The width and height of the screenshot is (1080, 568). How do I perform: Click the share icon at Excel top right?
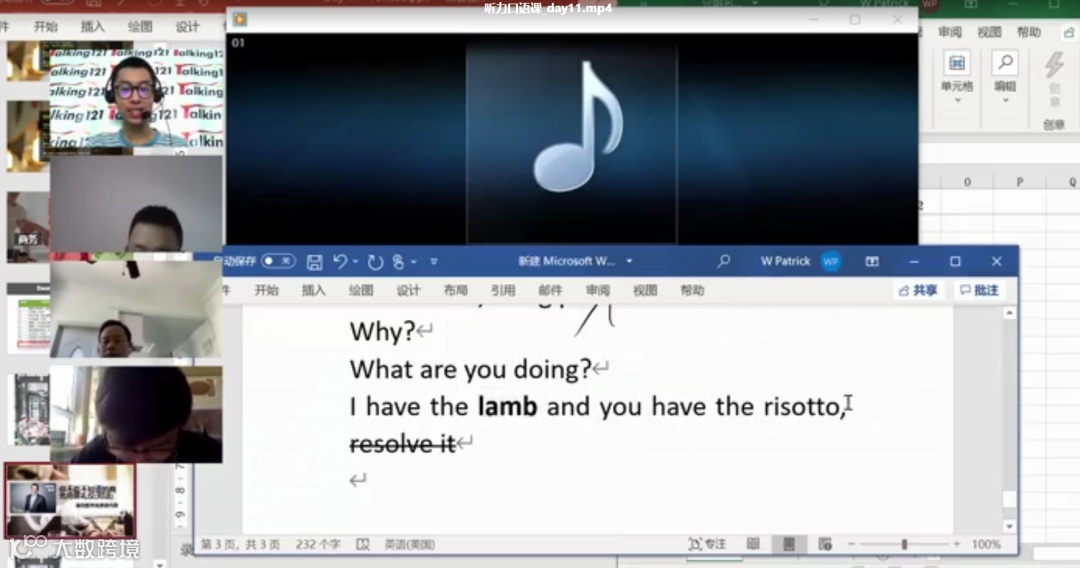point(1068,32)
